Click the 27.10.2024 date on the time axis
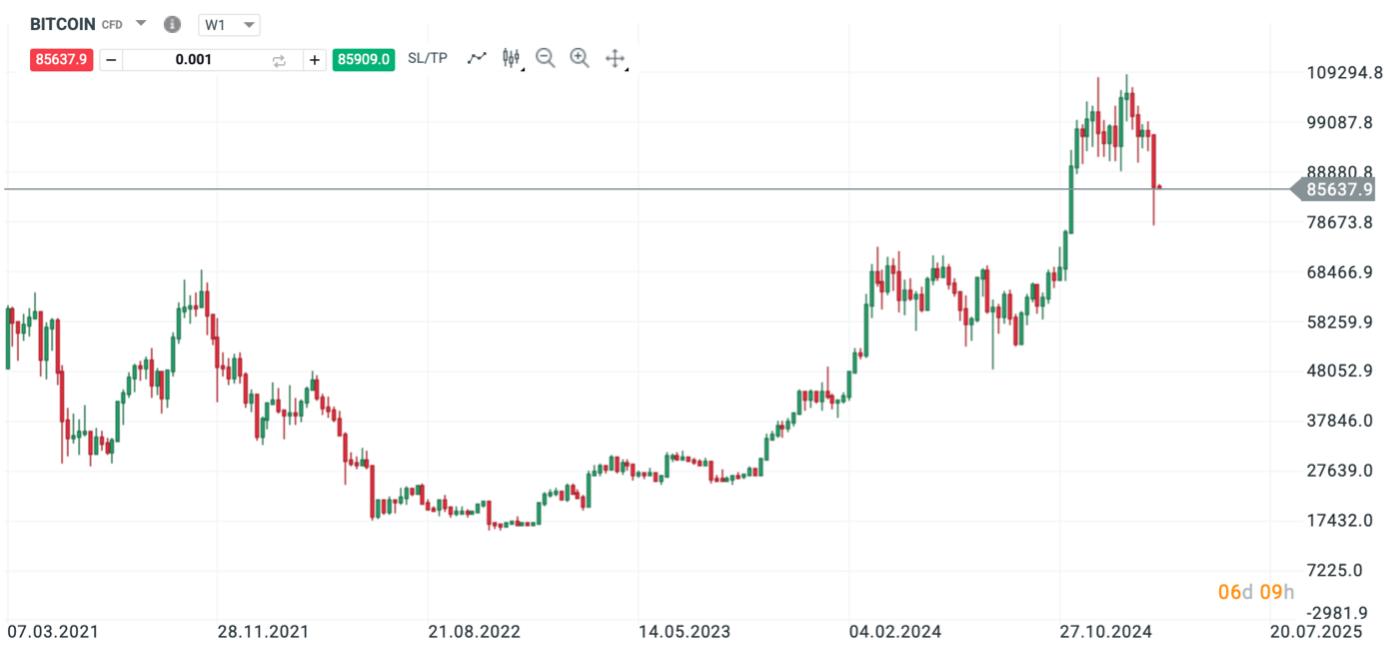Screen dimensions: 1390x656 pos(1106,632)
